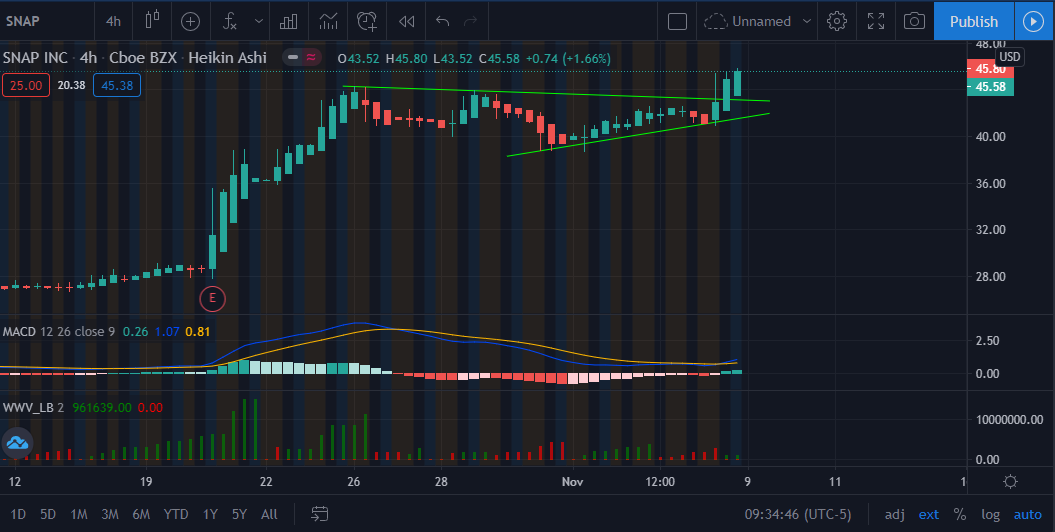Set range to YTD
1055x532 pixels.
[176, 515]
